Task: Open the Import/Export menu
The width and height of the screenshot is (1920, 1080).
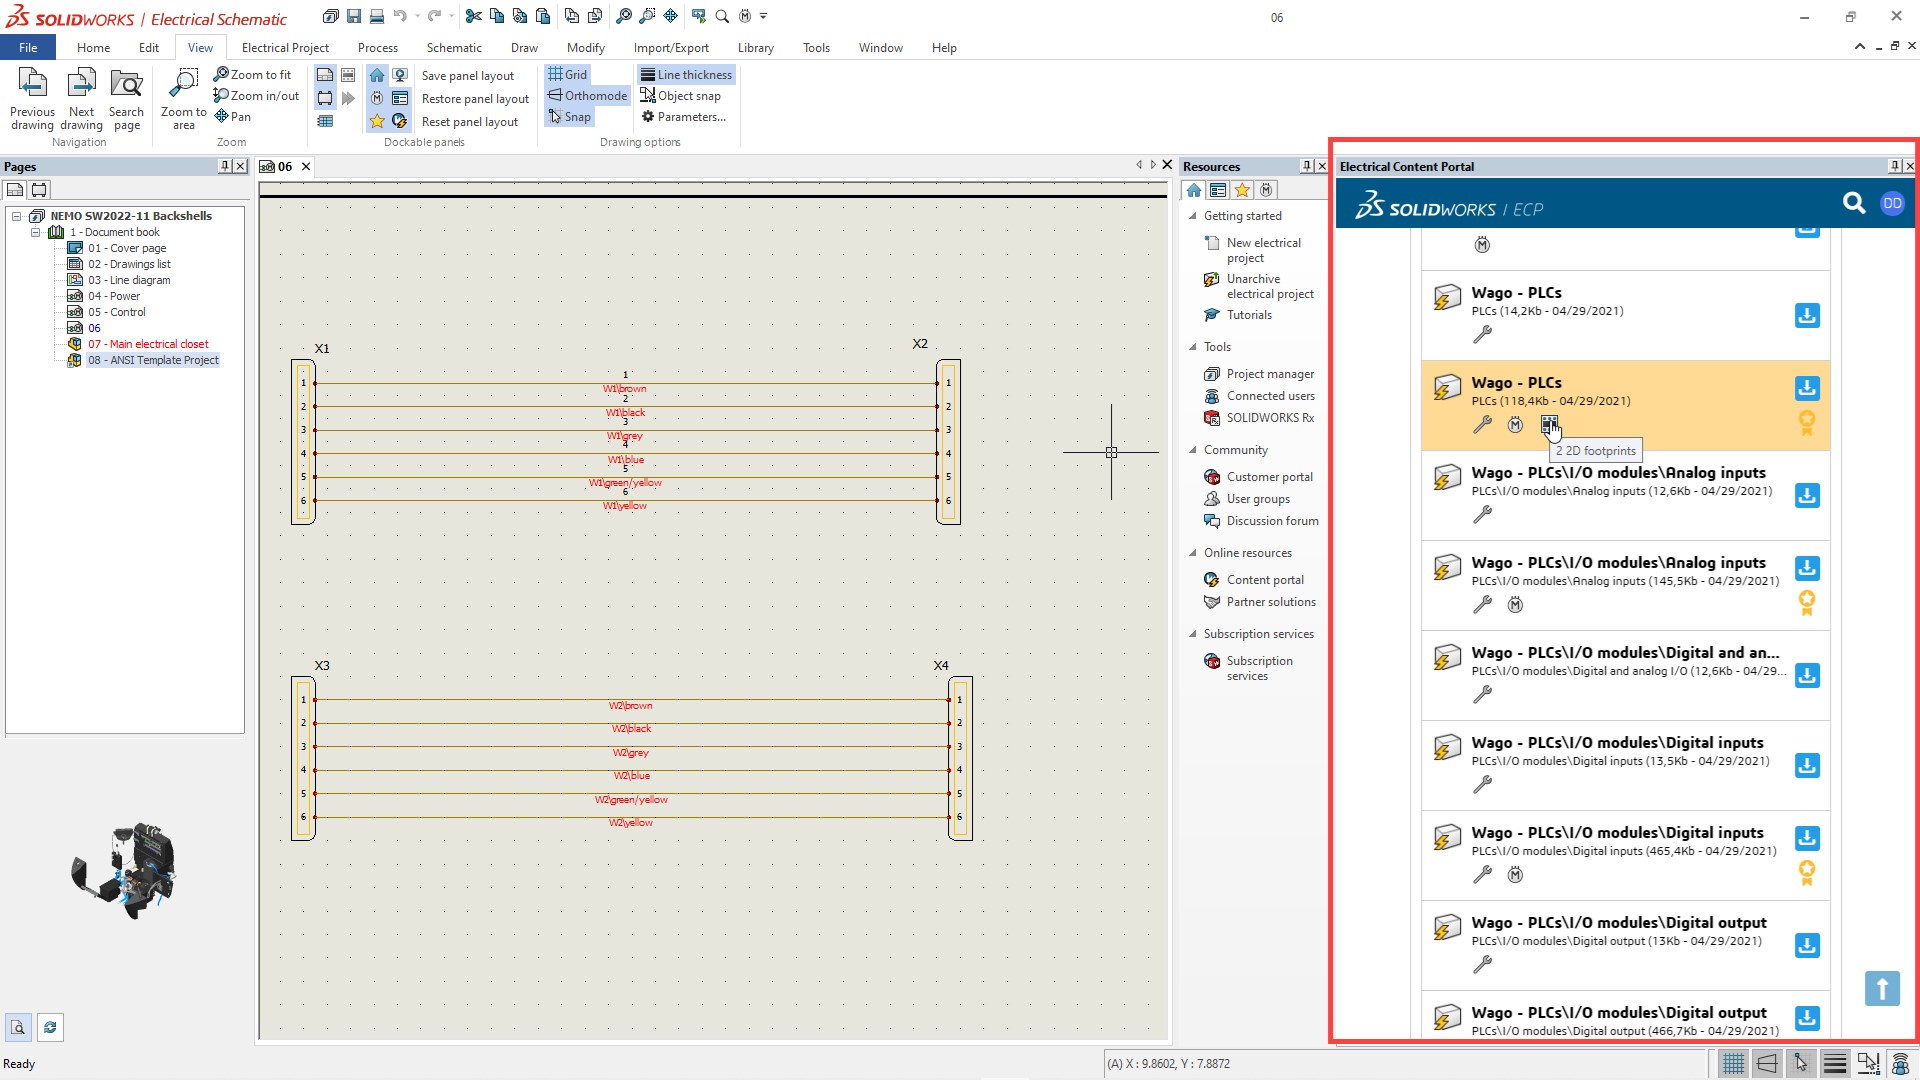Action: [x=670, y=47]
